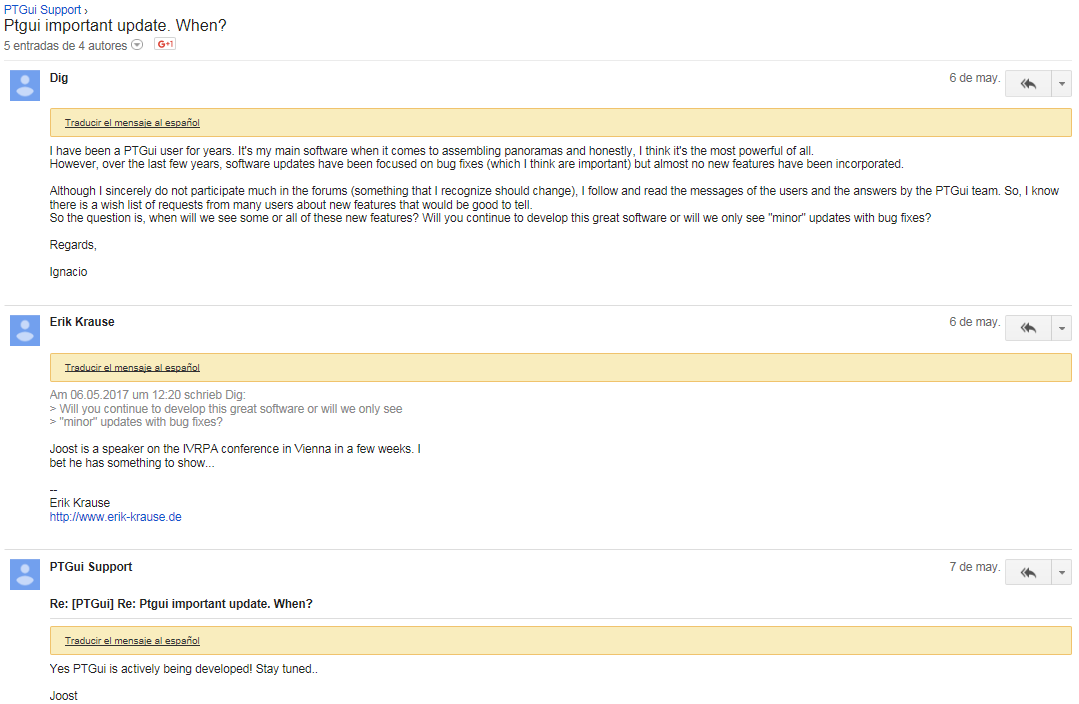Viewport: 1079px width, 704px height.
Task: Open the more options dropdown on PTGui Support's post
Action: click(x=1062, y=573)
